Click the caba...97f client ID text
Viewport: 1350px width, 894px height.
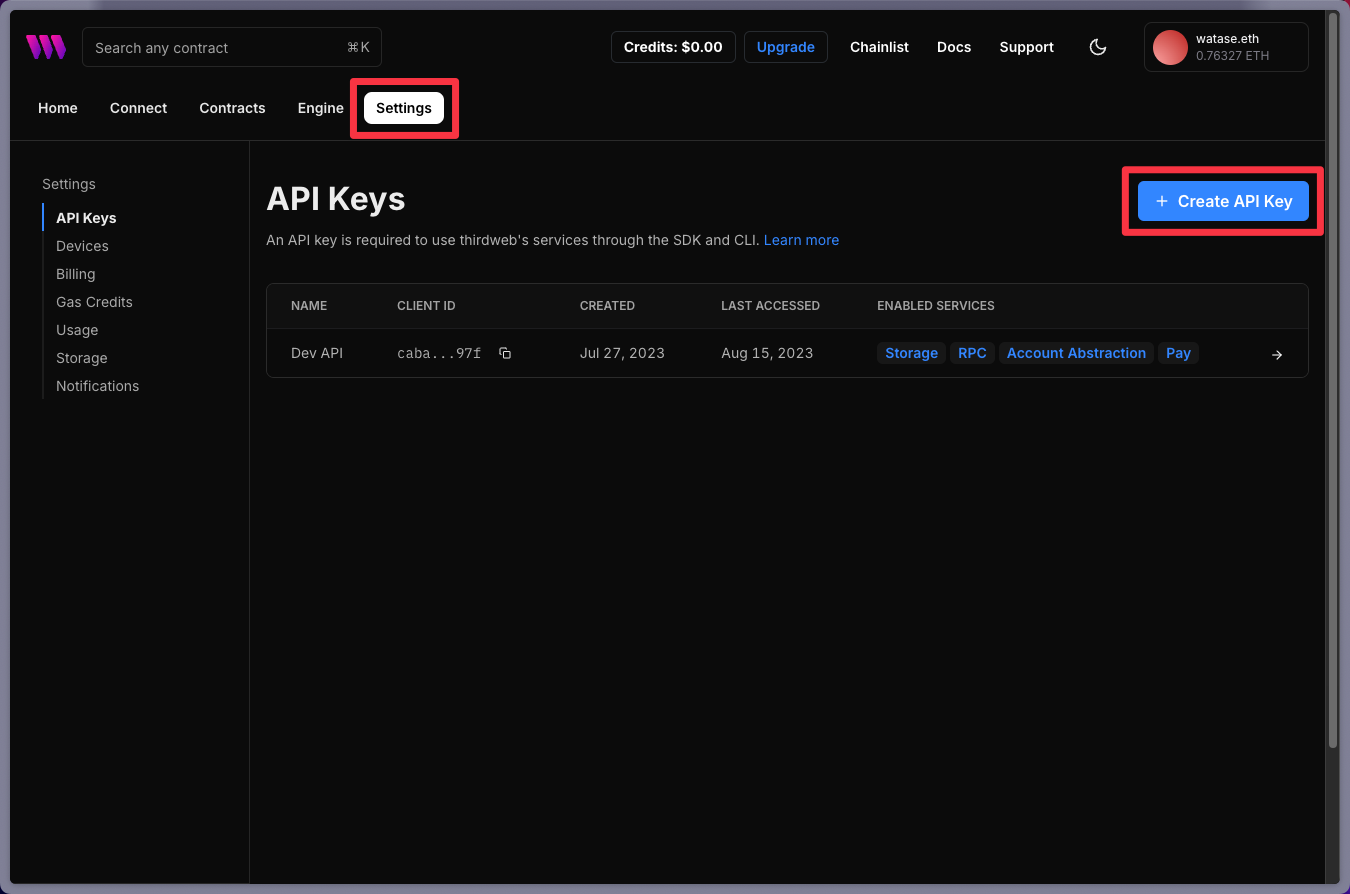point(439,353)
